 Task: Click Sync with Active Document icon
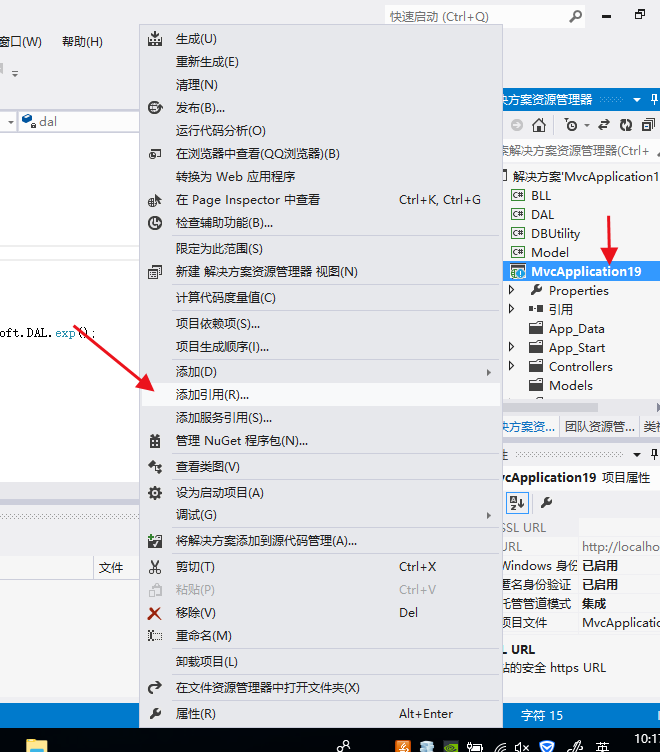point(604,125)
